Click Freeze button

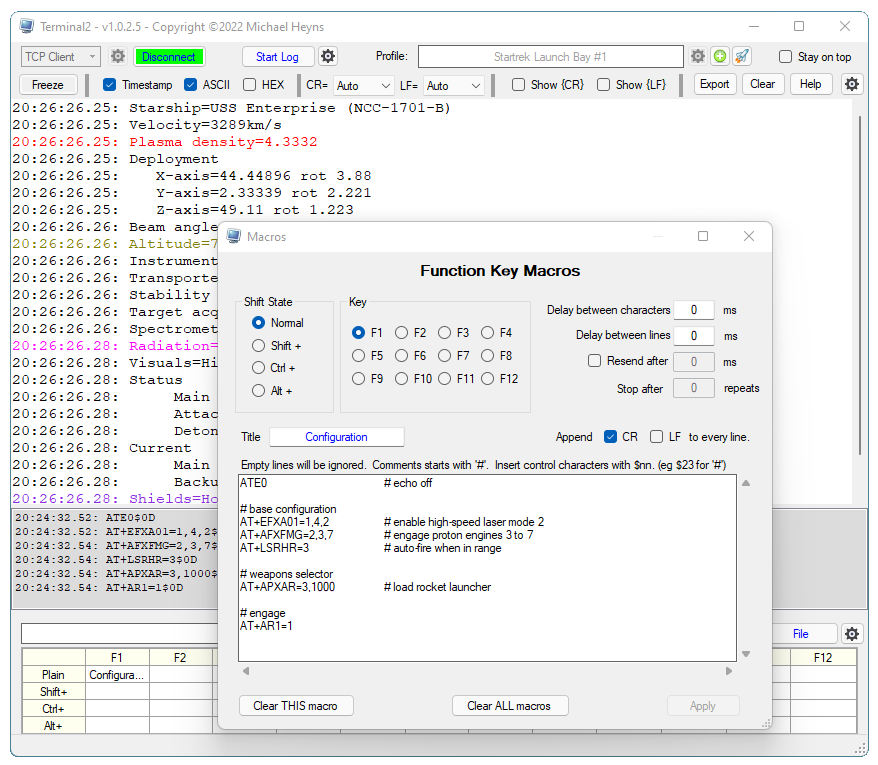click(48, 85)
